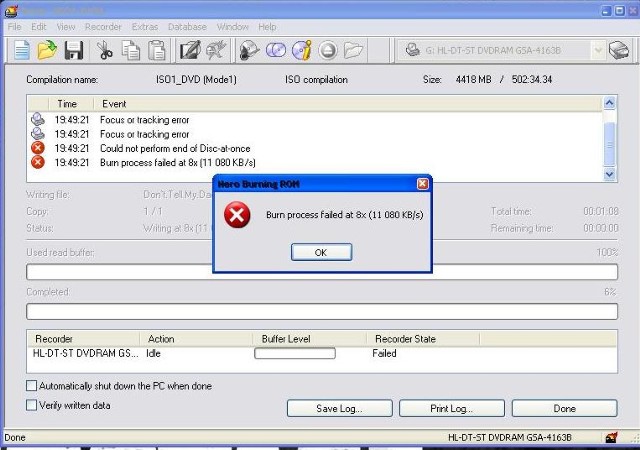The height and width of the screenshot is (450, 640).
Task: Click the Paste clipboard icon
Action: (x=157, y=51)
